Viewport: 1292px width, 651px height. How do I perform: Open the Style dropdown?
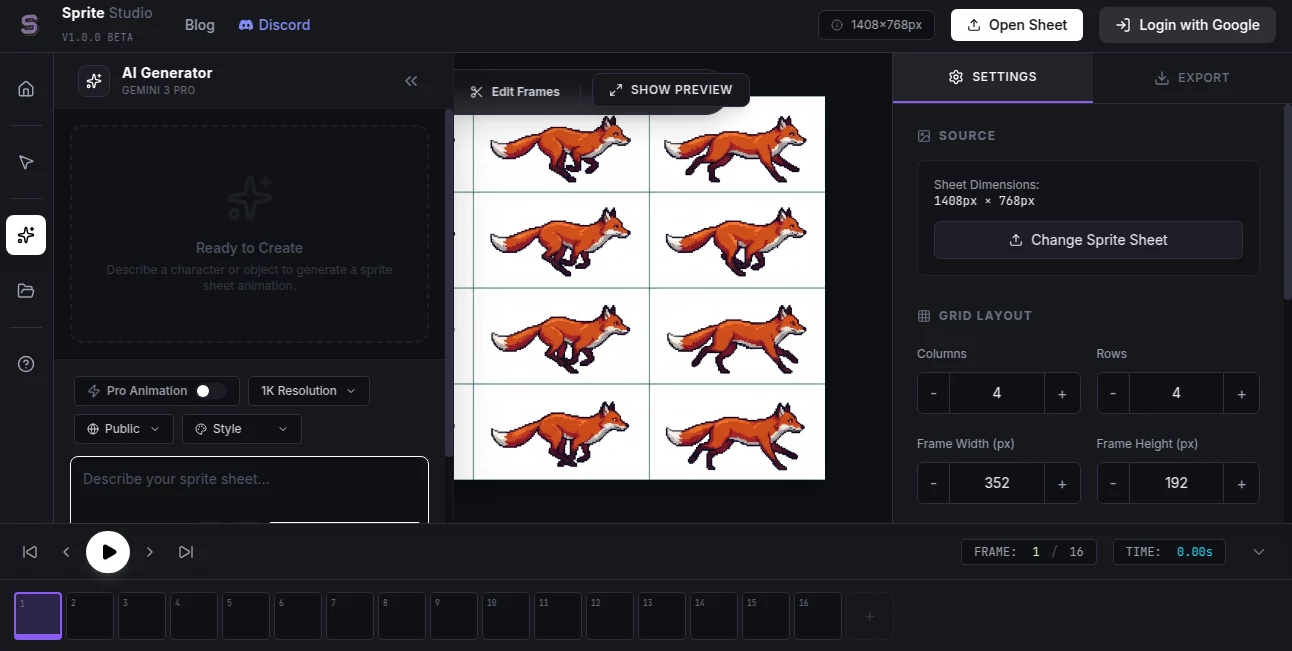click(240, 428)
